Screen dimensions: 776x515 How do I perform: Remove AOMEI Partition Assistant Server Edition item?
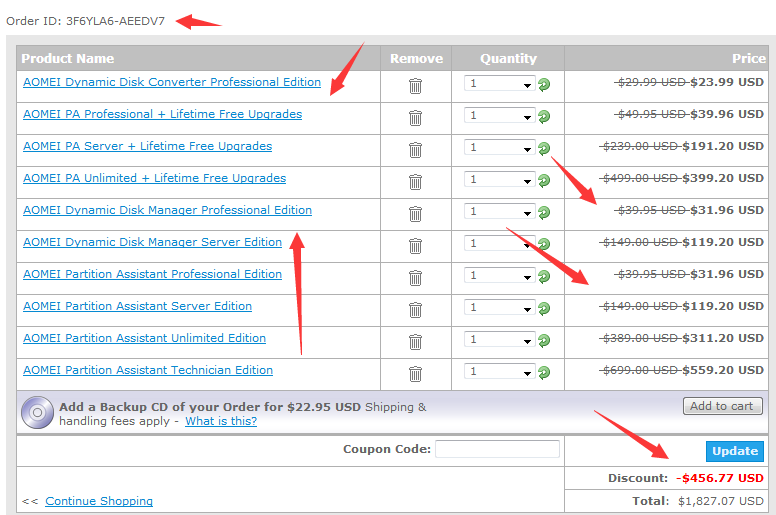[415, 310]
